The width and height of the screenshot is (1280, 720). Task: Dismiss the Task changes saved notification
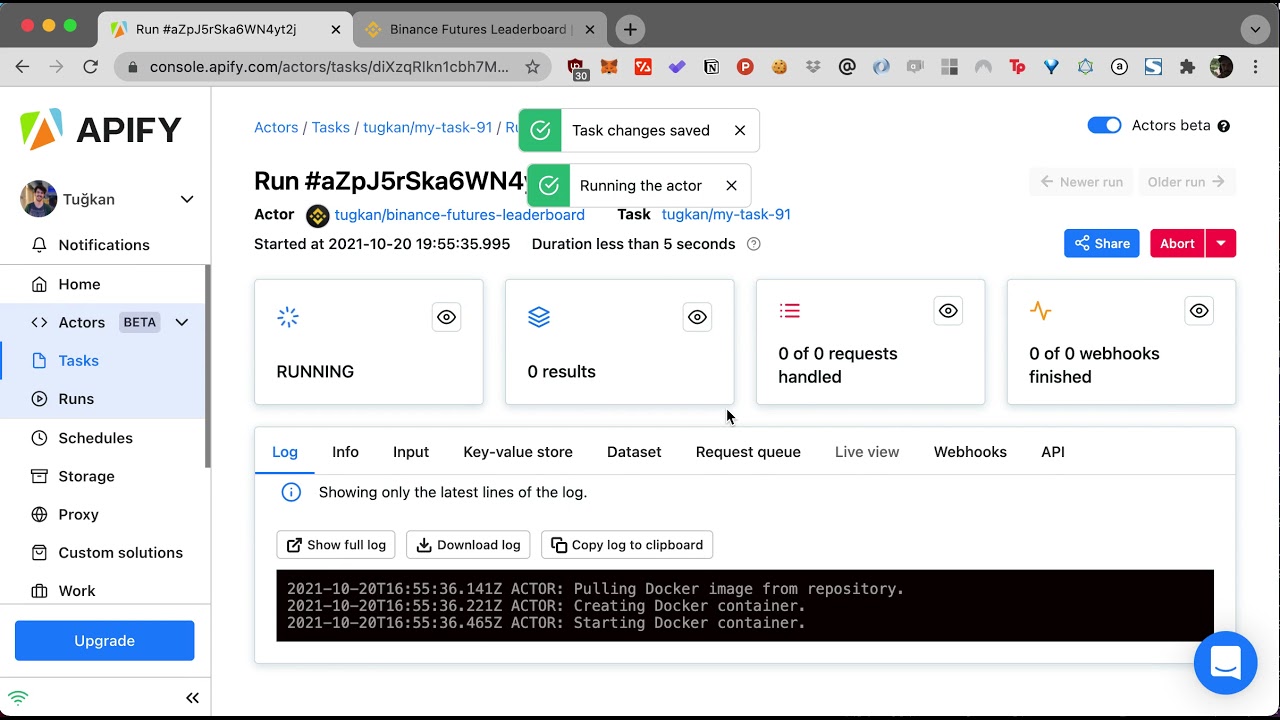[x=740, y=130]
